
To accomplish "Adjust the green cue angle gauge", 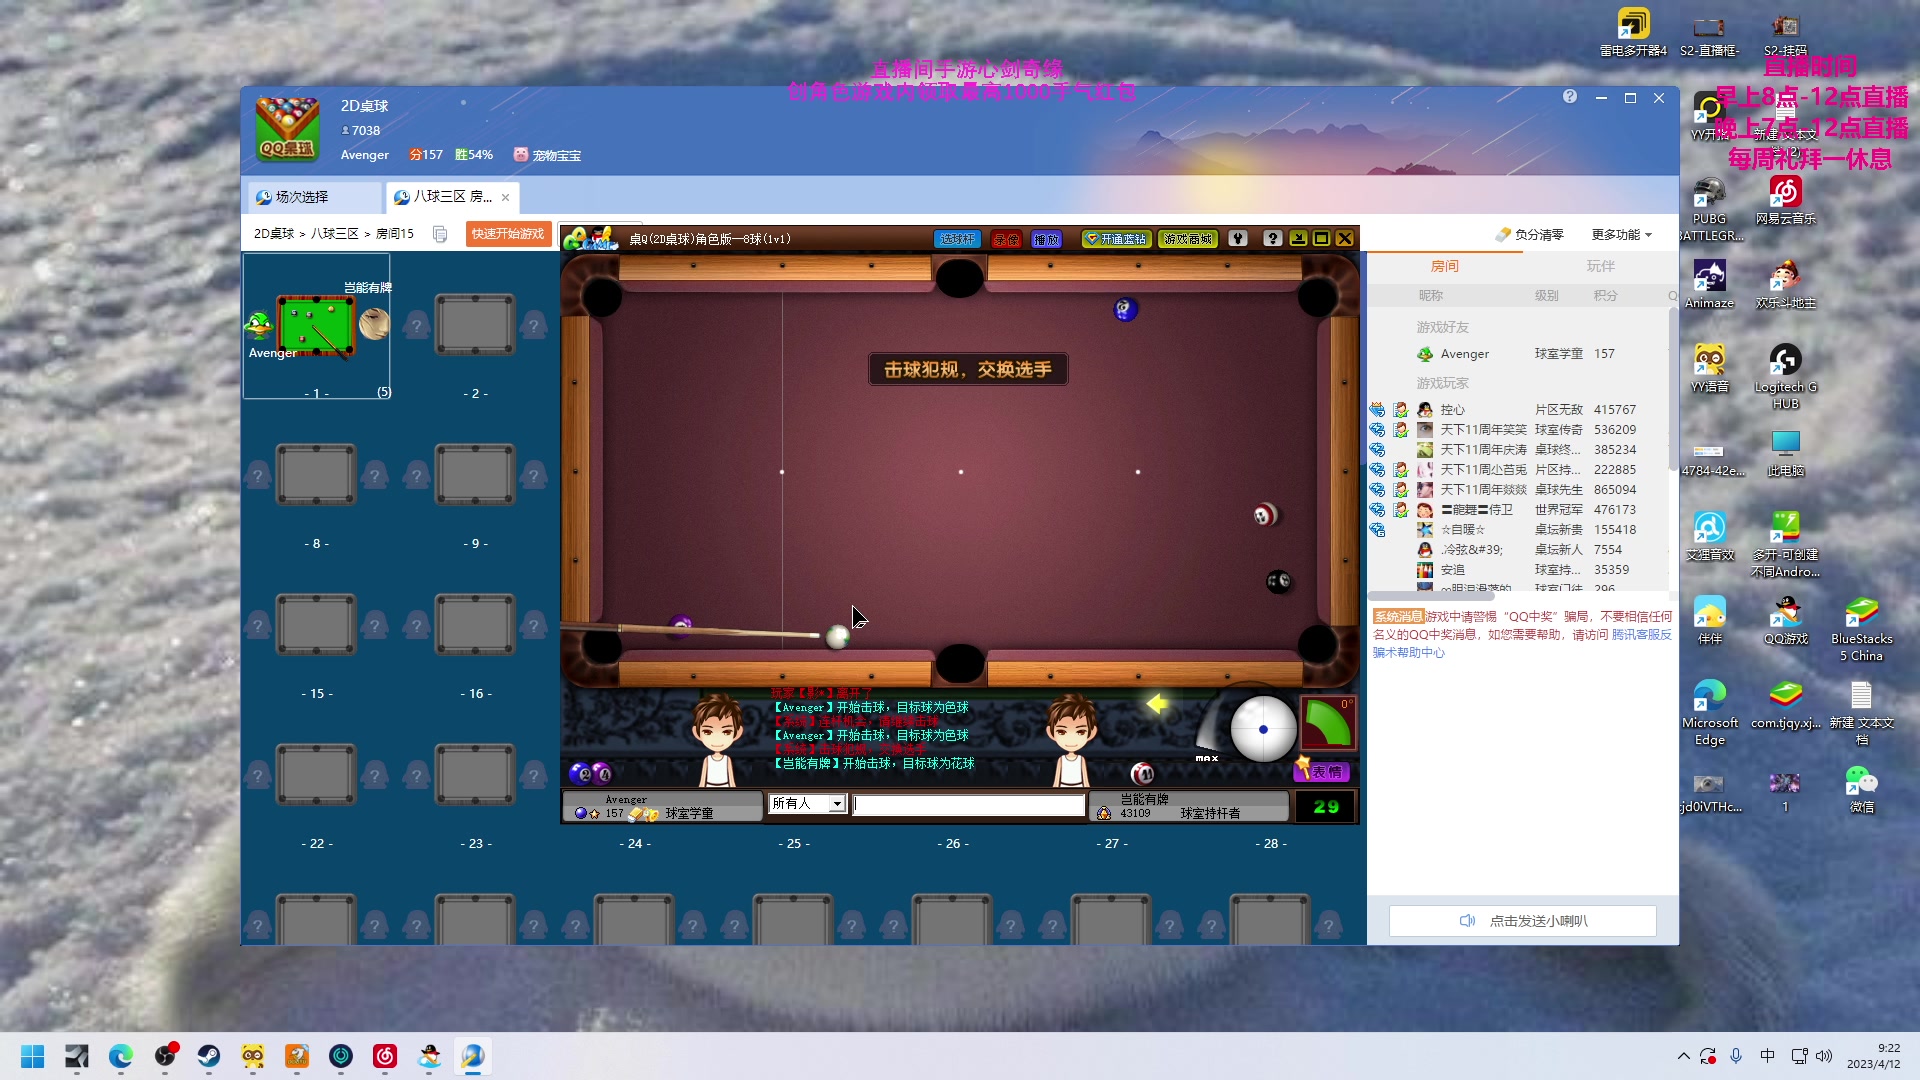I will click(x=1328, y=724).
